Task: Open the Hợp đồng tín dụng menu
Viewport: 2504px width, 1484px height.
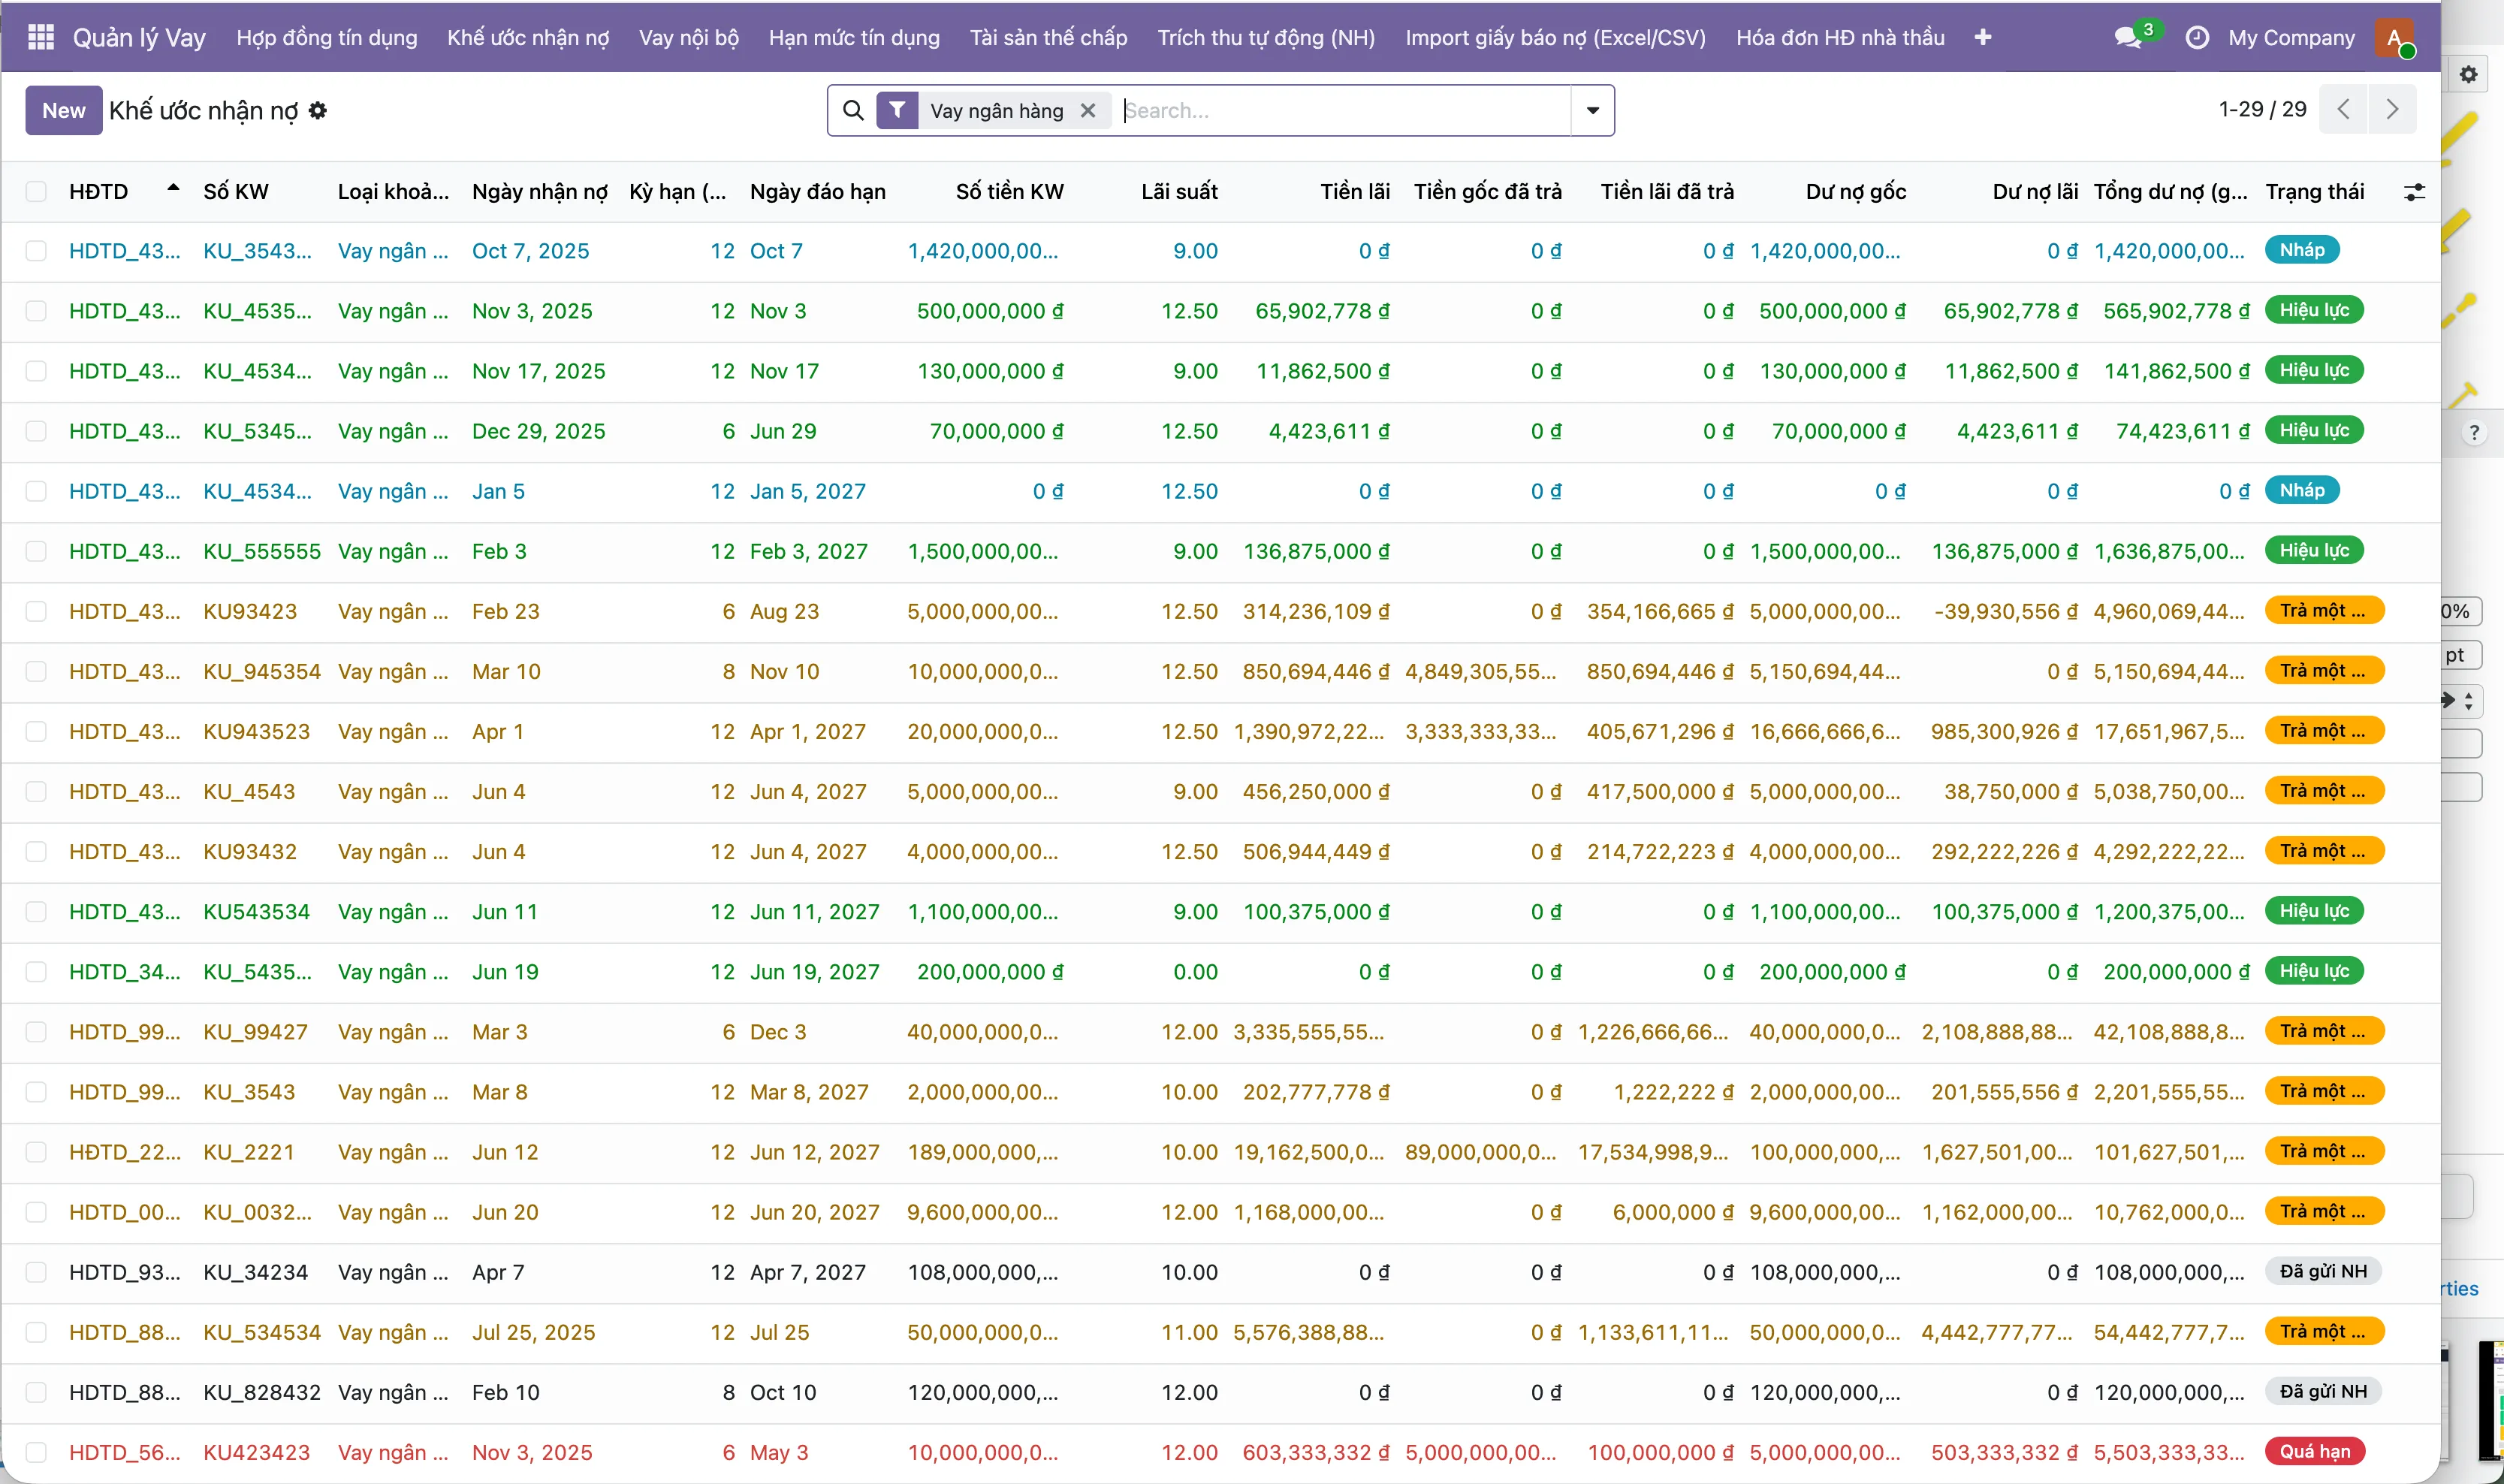Action: coord(327,38)
